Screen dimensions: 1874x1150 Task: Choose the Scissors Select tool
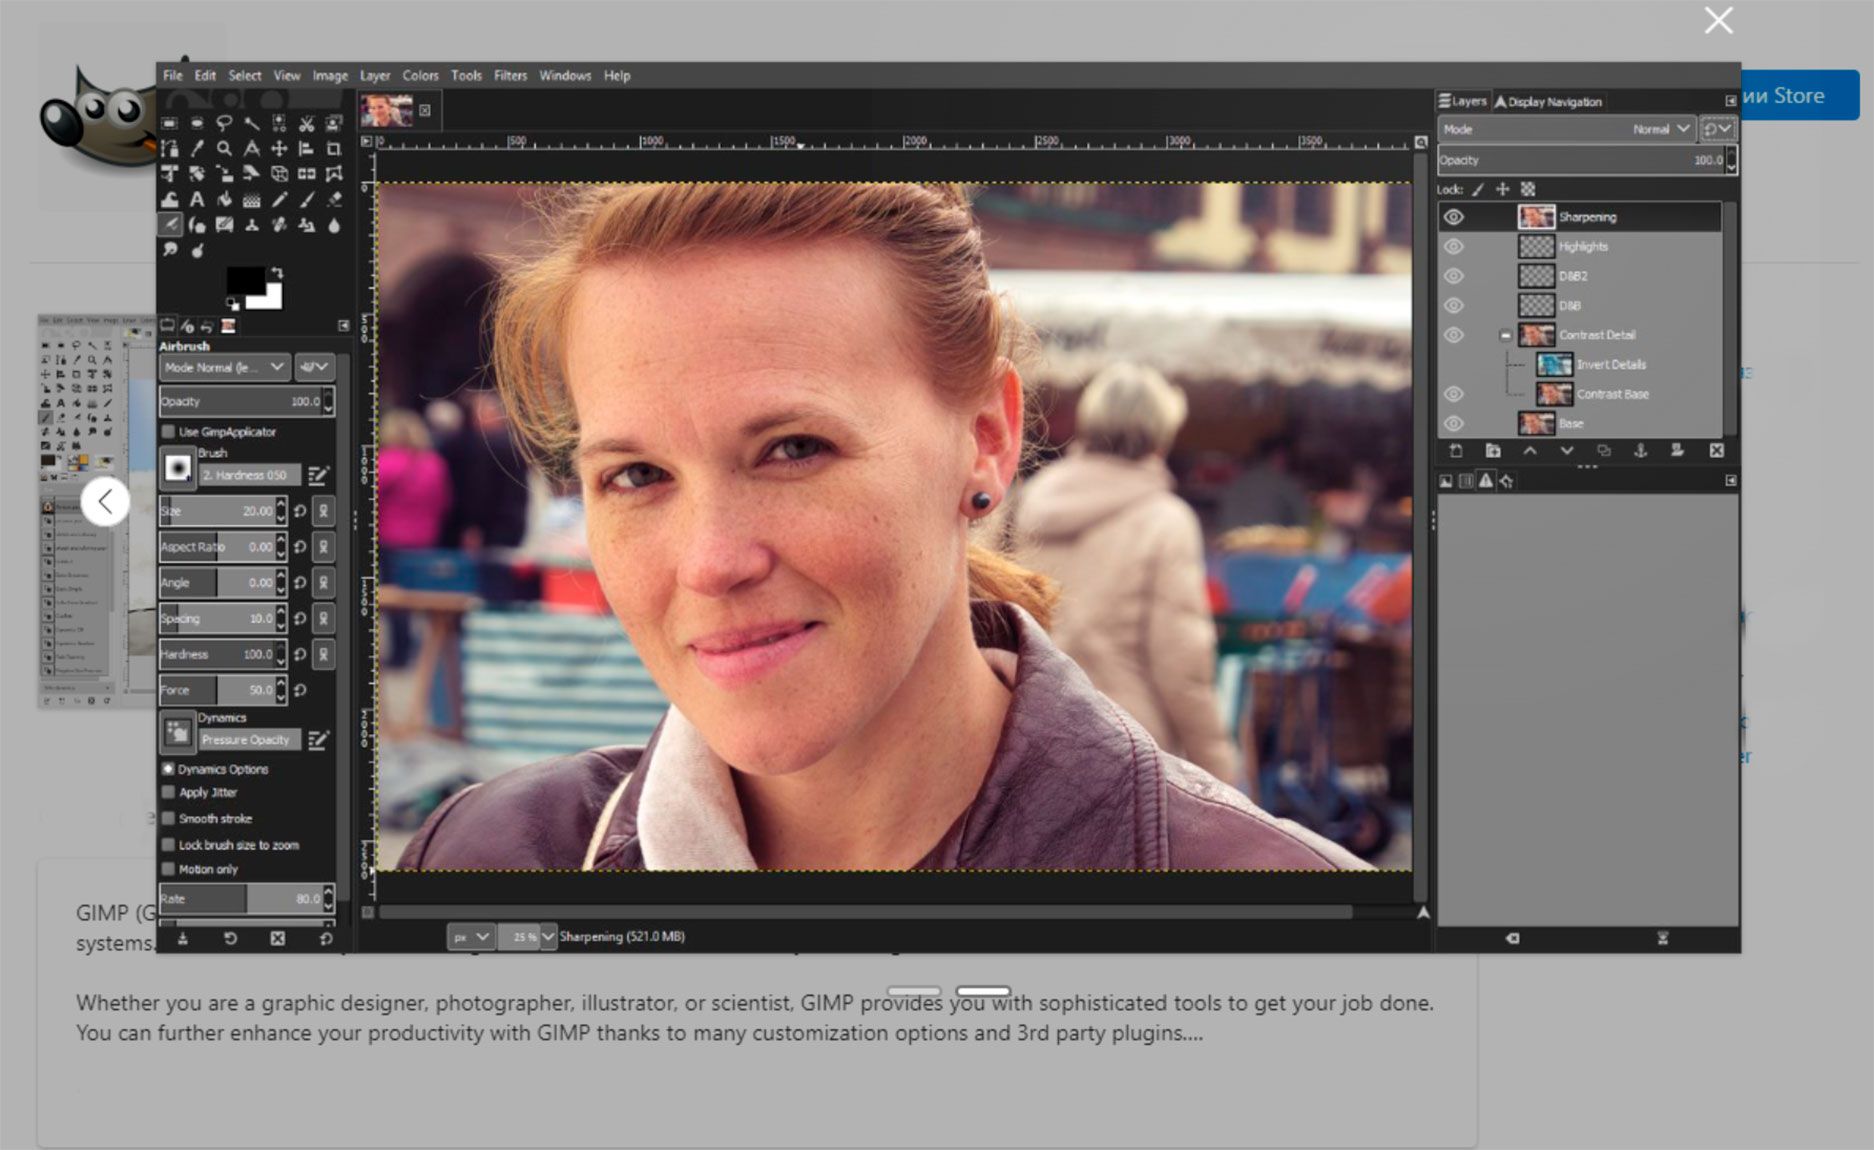306,124
